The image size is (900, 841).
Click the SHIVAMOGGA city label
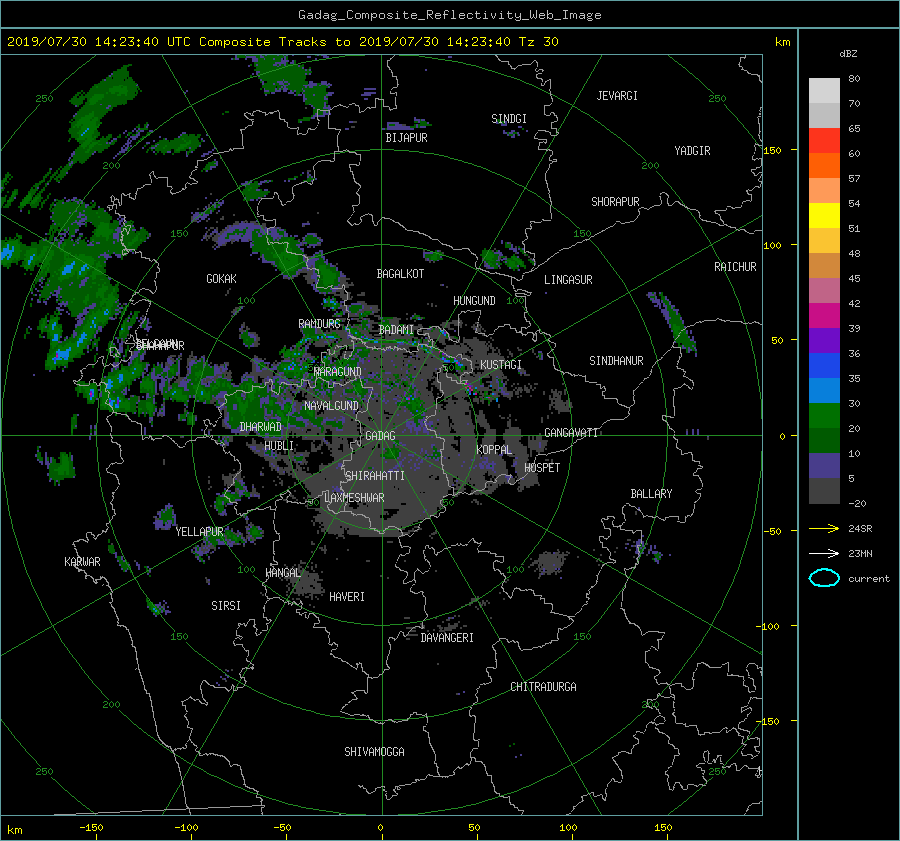pos(374,752)
